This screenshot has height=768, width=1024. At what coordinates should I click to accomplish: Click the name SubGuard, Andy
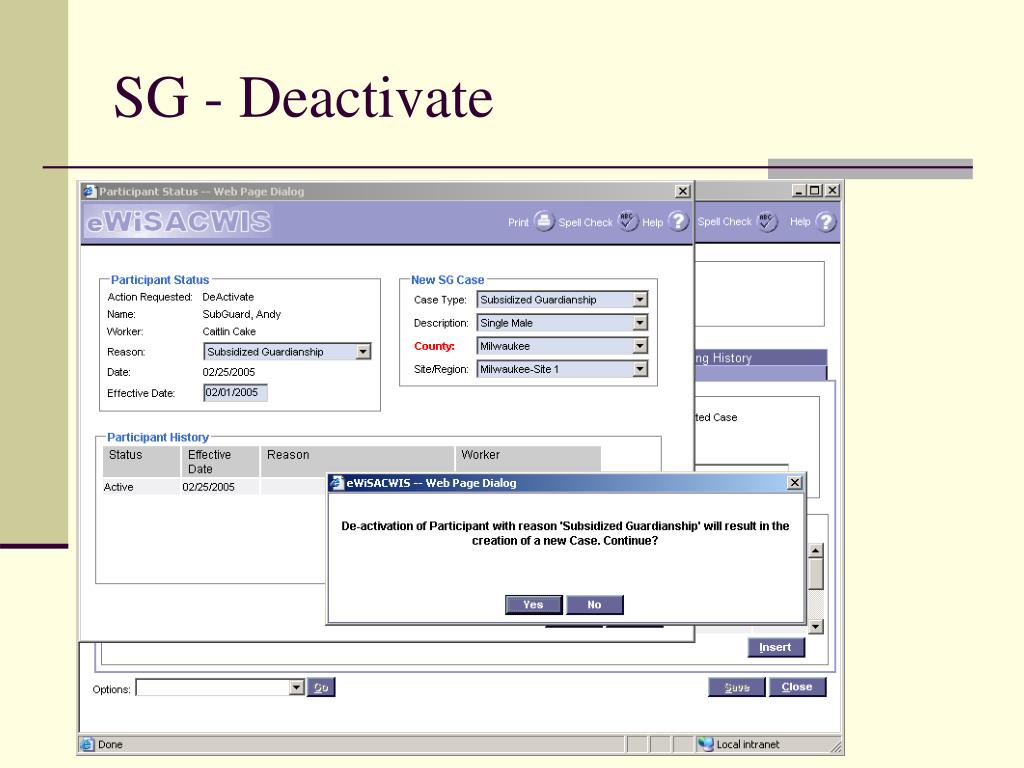[x=242, y=314]
